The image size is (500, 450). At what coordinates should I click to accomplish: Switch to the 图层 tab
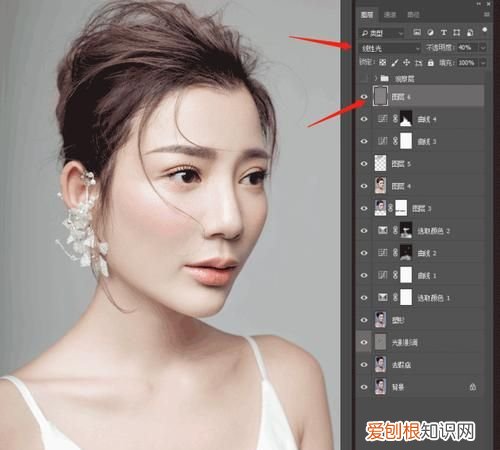coord(367,15)
